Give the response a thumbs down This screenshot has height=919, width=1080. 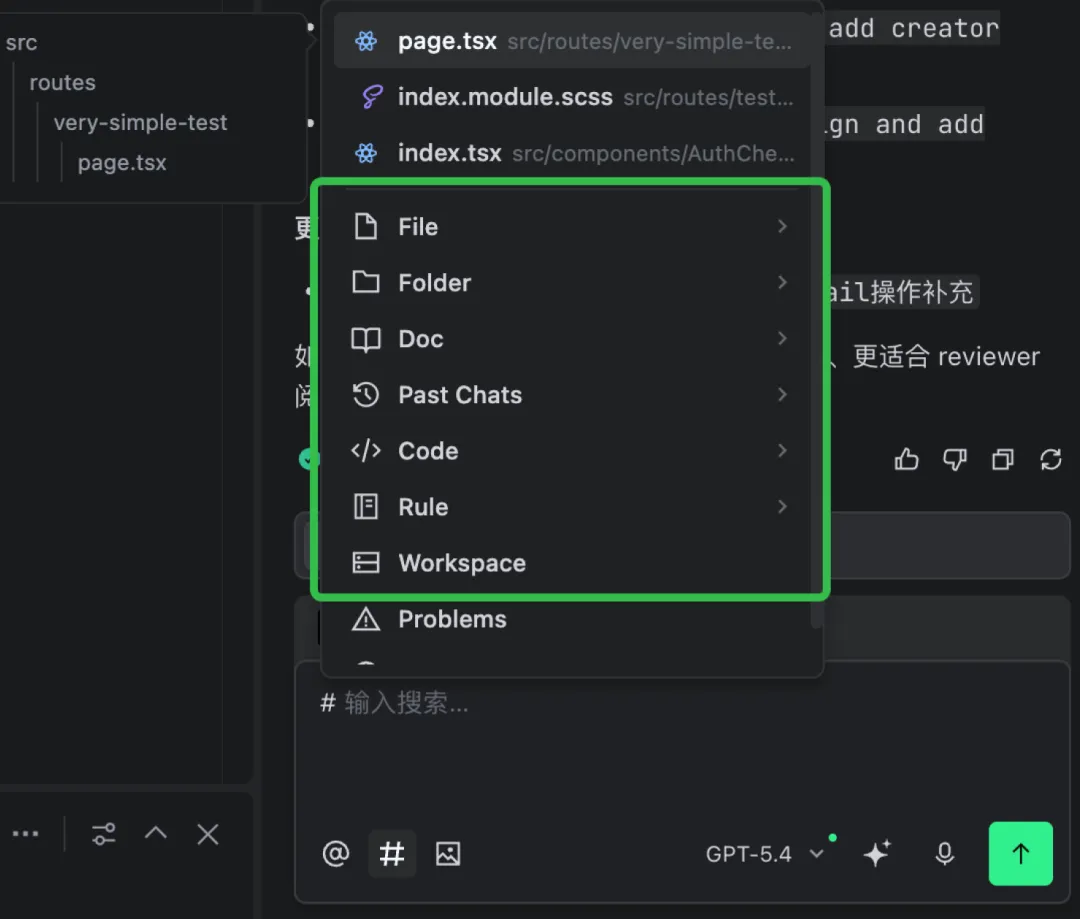point(955,459)
